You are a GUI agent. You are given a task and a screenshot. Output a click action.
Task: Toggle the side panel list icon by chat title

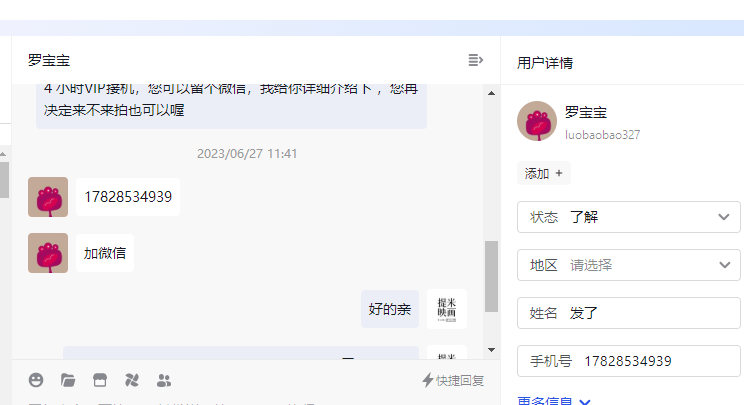point(475,60)
